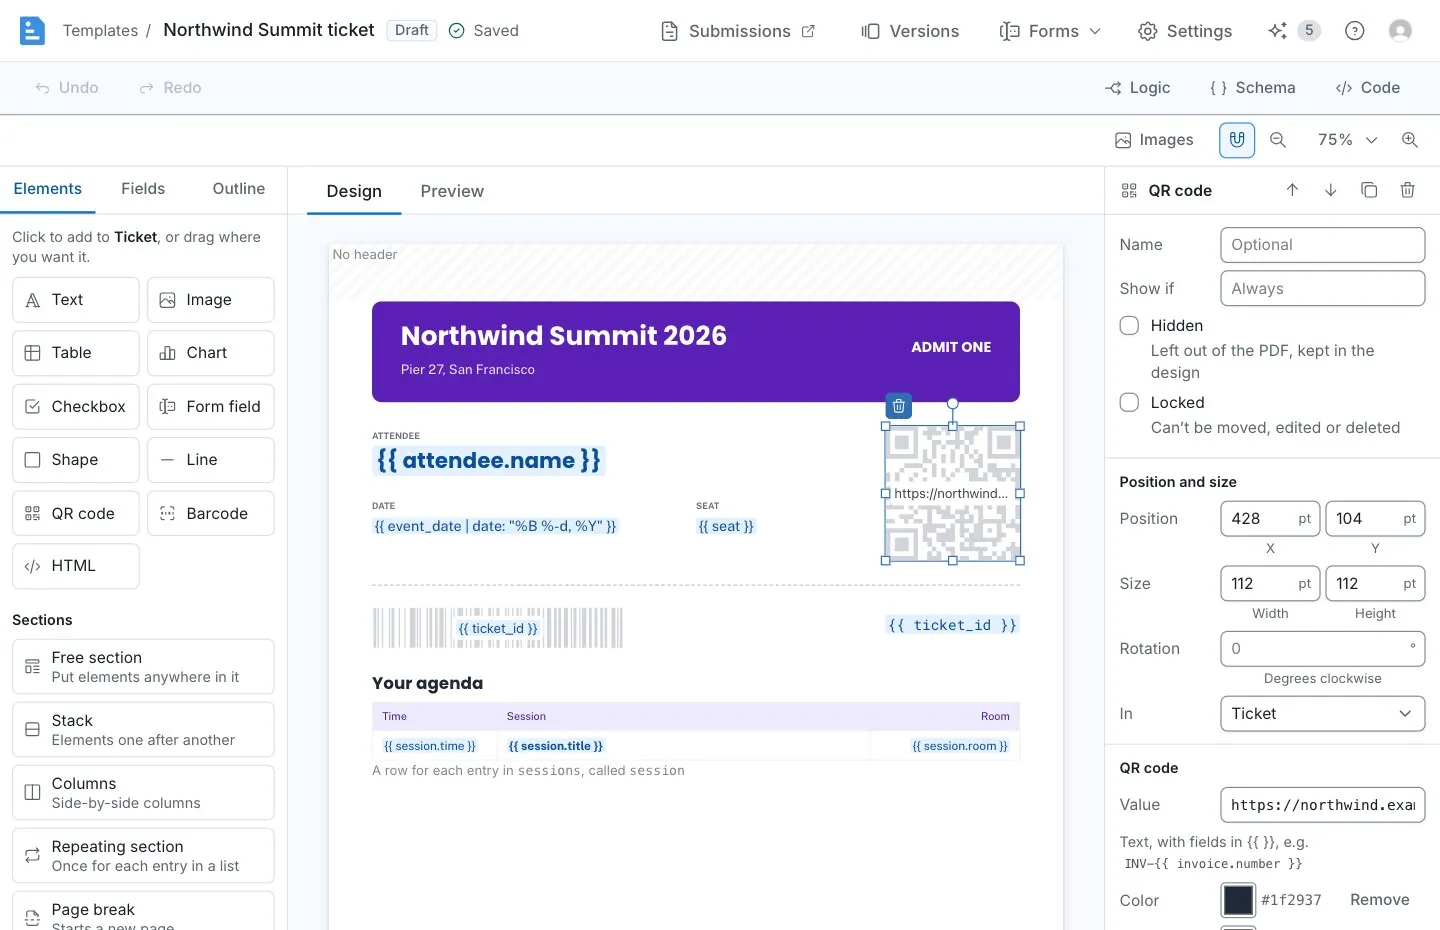
Task: Open the 'In' Ticket section dropdown
Action: (1322, 714)
